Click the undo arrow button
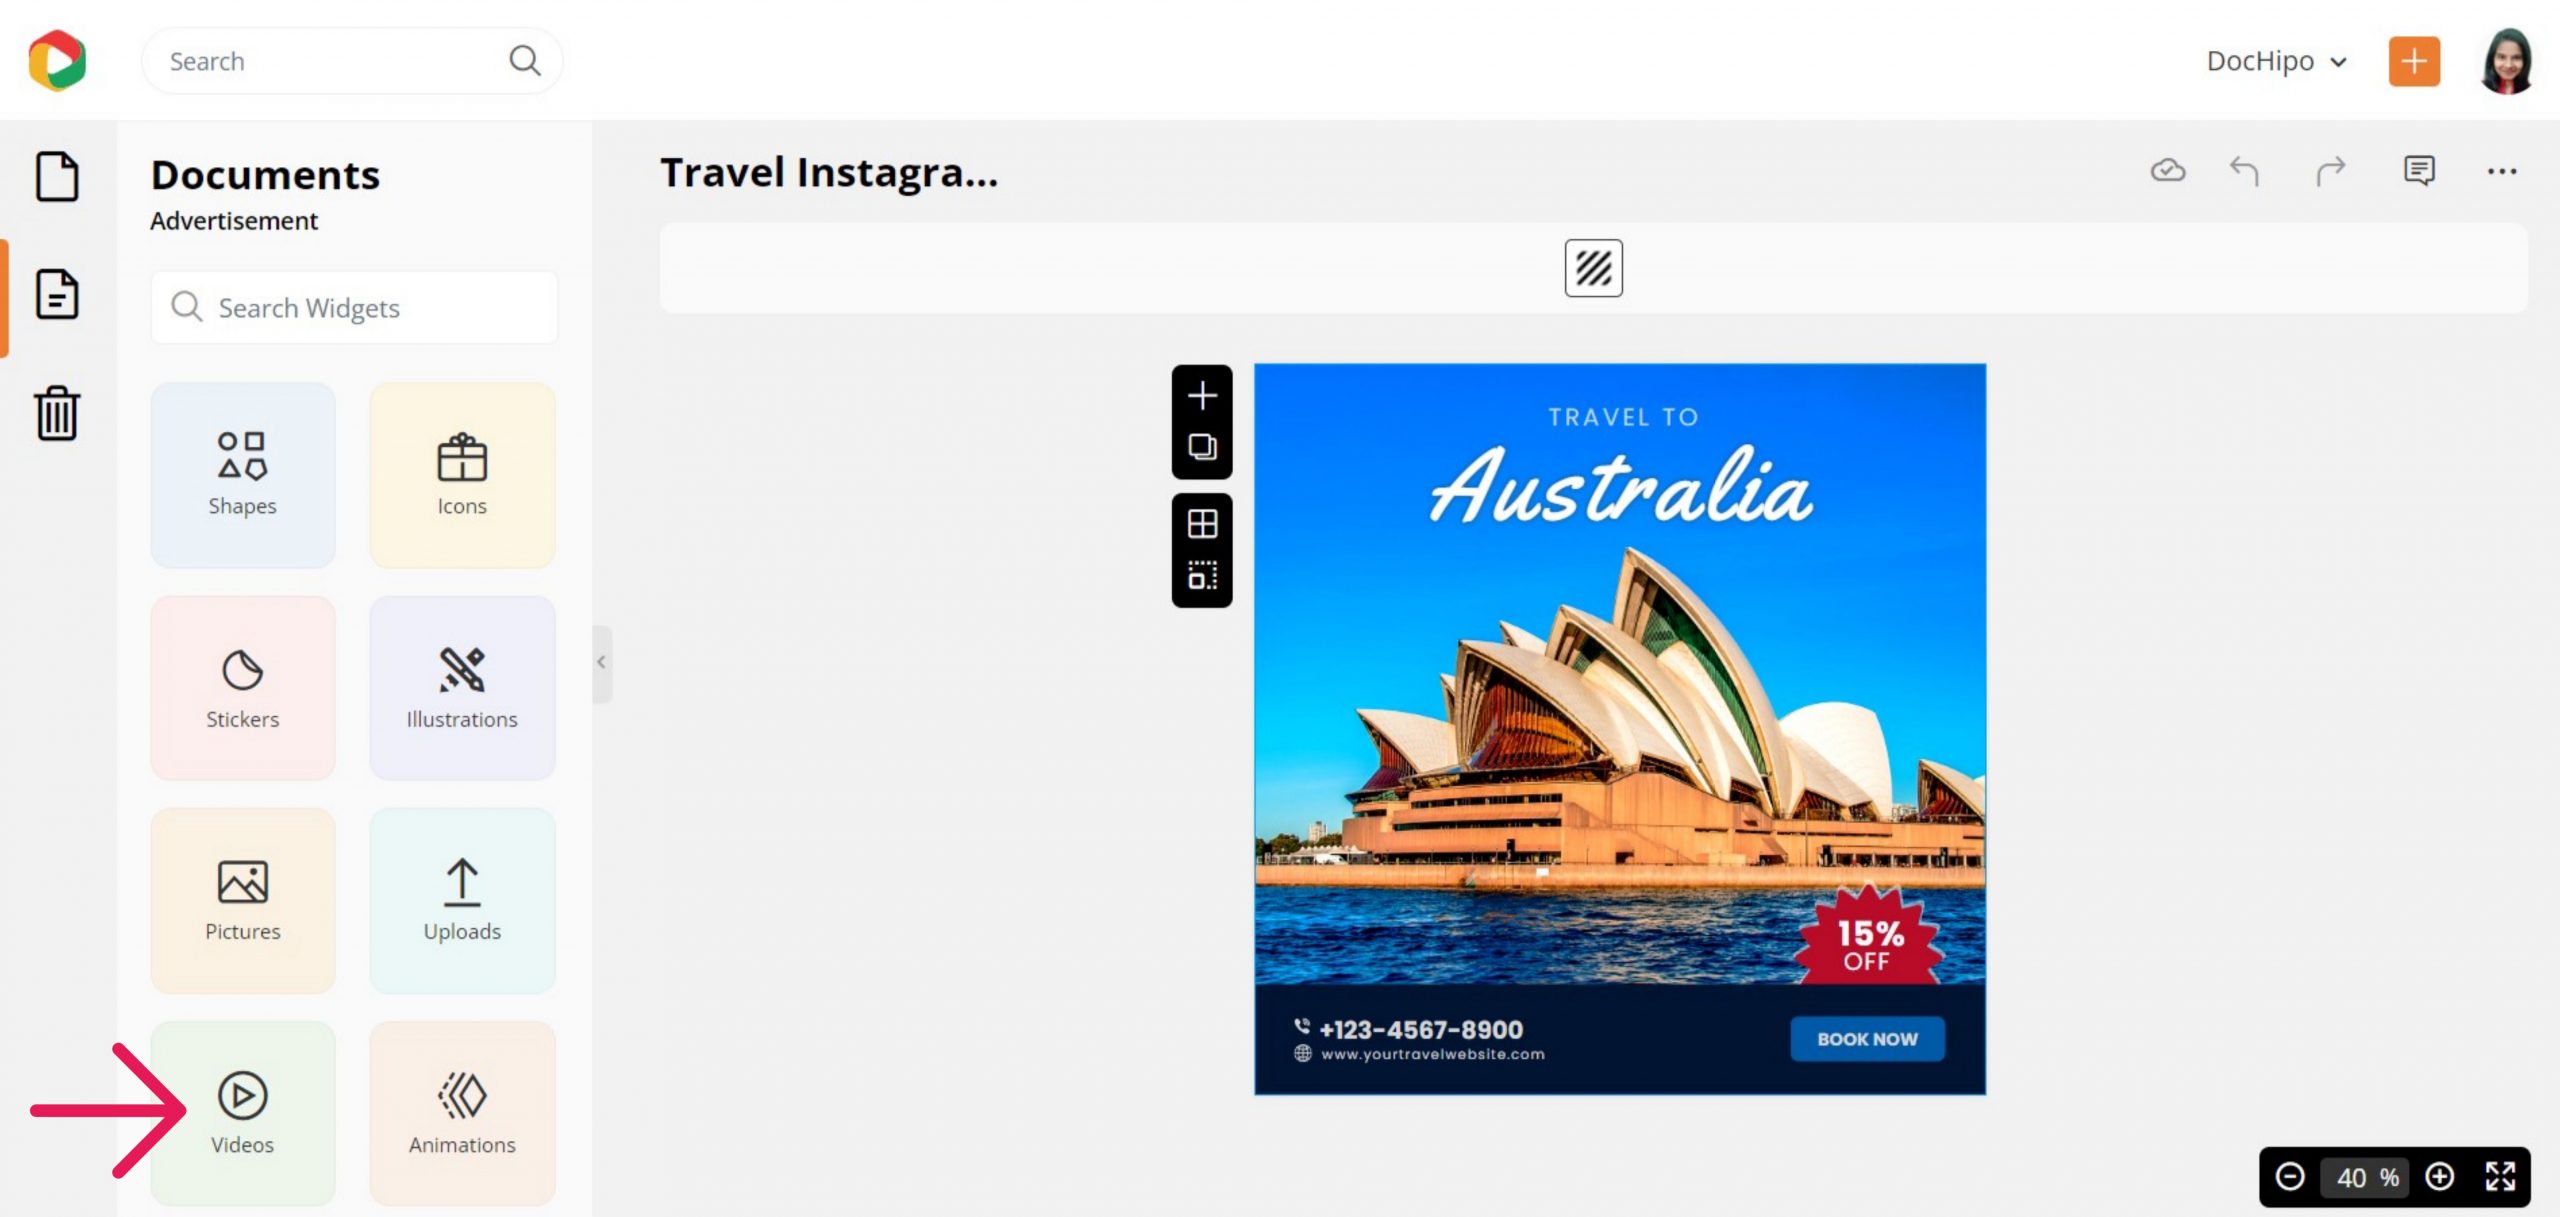Viewport: 2560px width, 1217px height. pyautogui.click(x=2245, y=170)
